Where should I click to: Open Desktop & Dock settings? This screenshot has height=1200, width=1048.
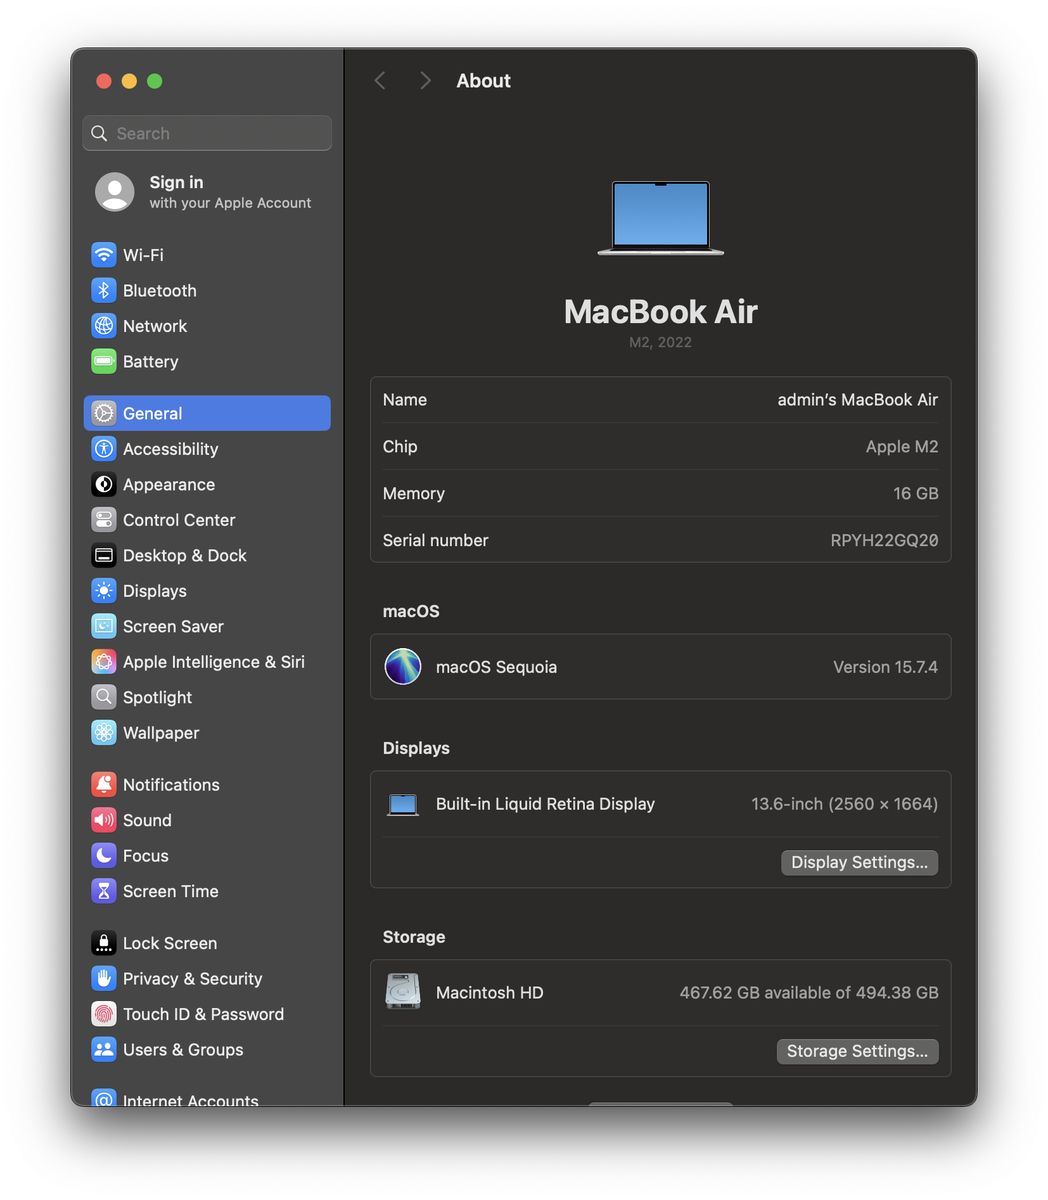(184, 556)
